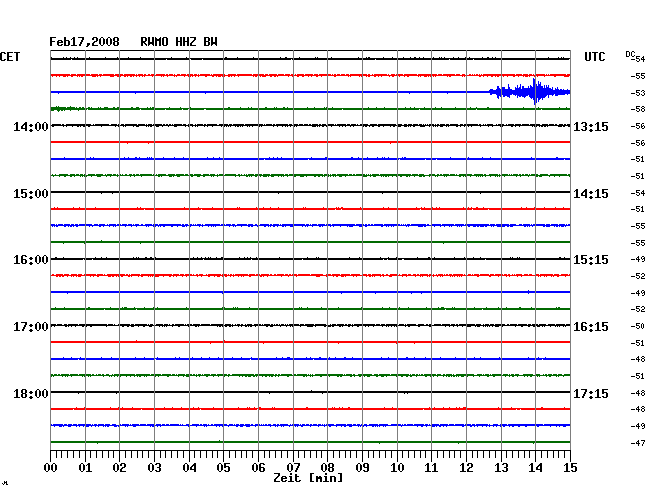Click the station label RWMO HHZ BW
Screen dimensions: 650x494
tap(179, 42)
